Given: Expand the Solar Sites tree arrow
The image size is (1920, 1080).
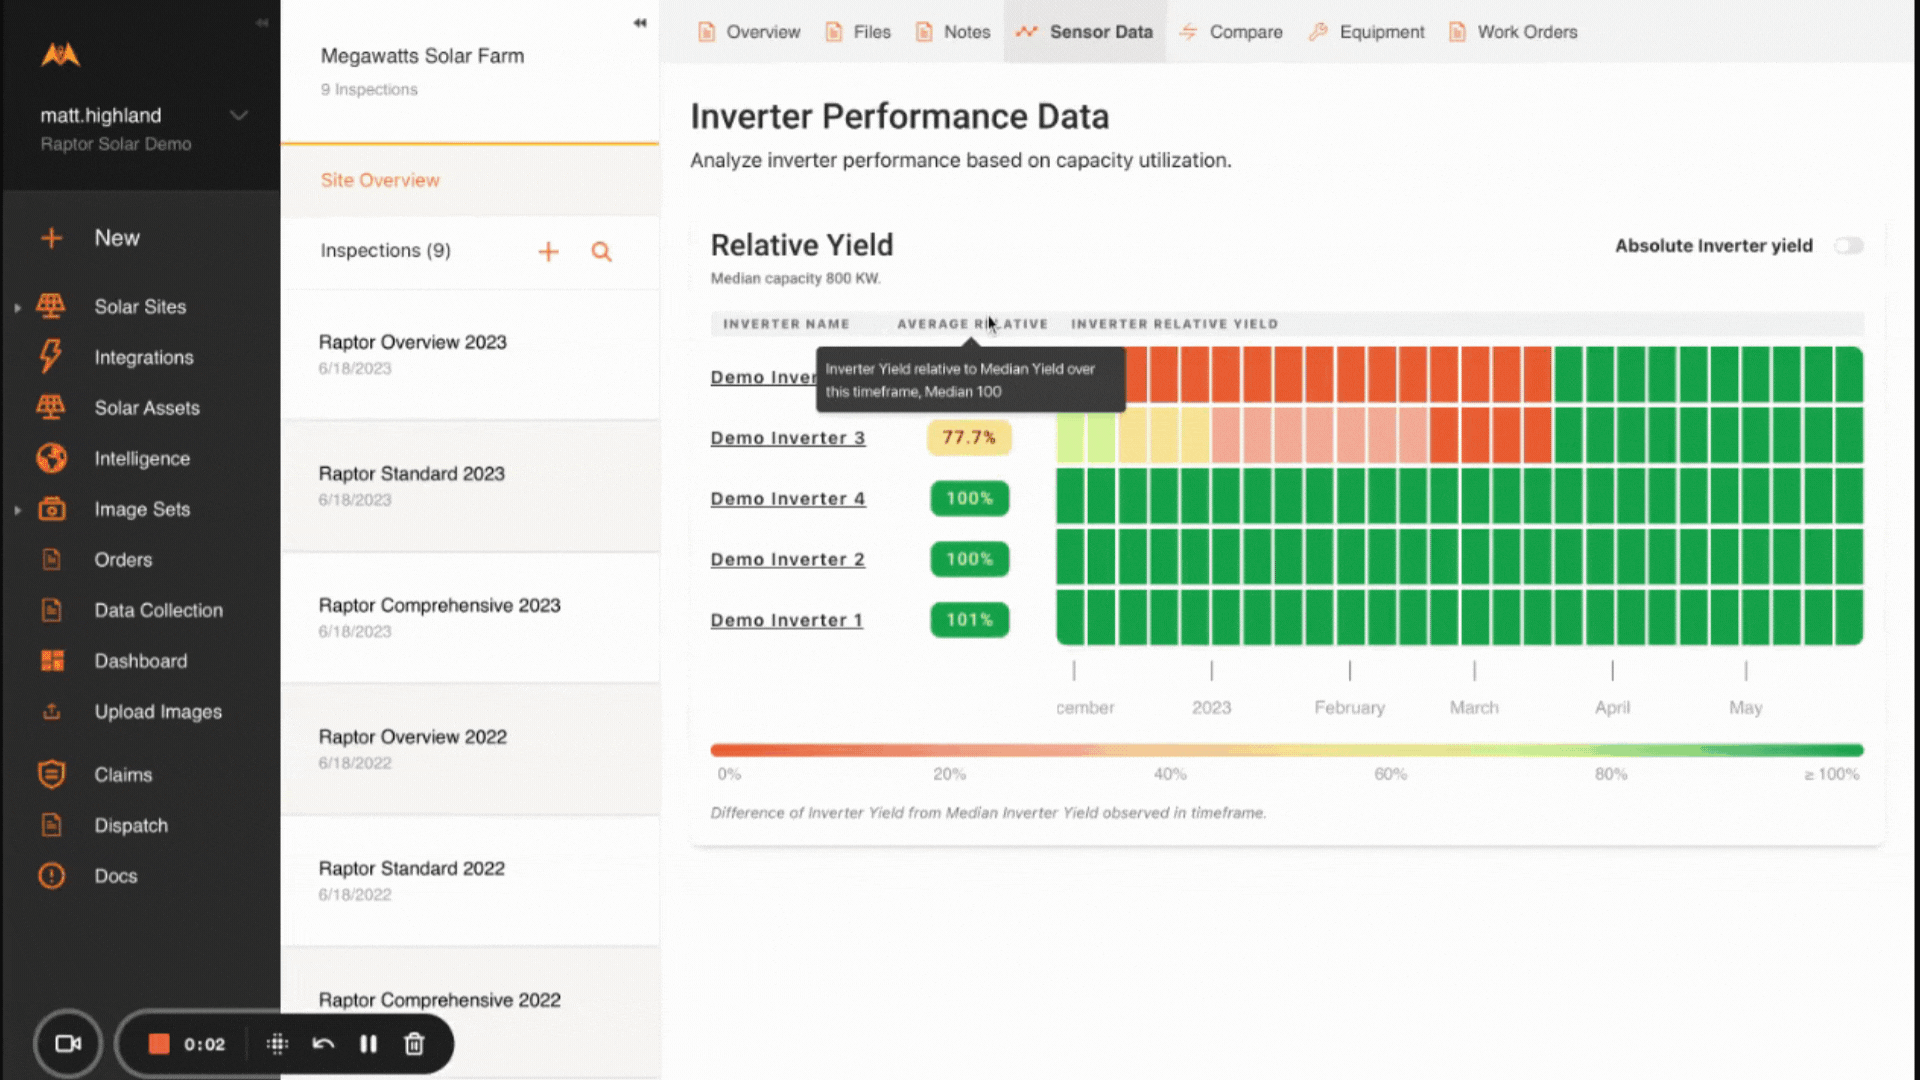Looking at the screenshot, I should point(17,308).
